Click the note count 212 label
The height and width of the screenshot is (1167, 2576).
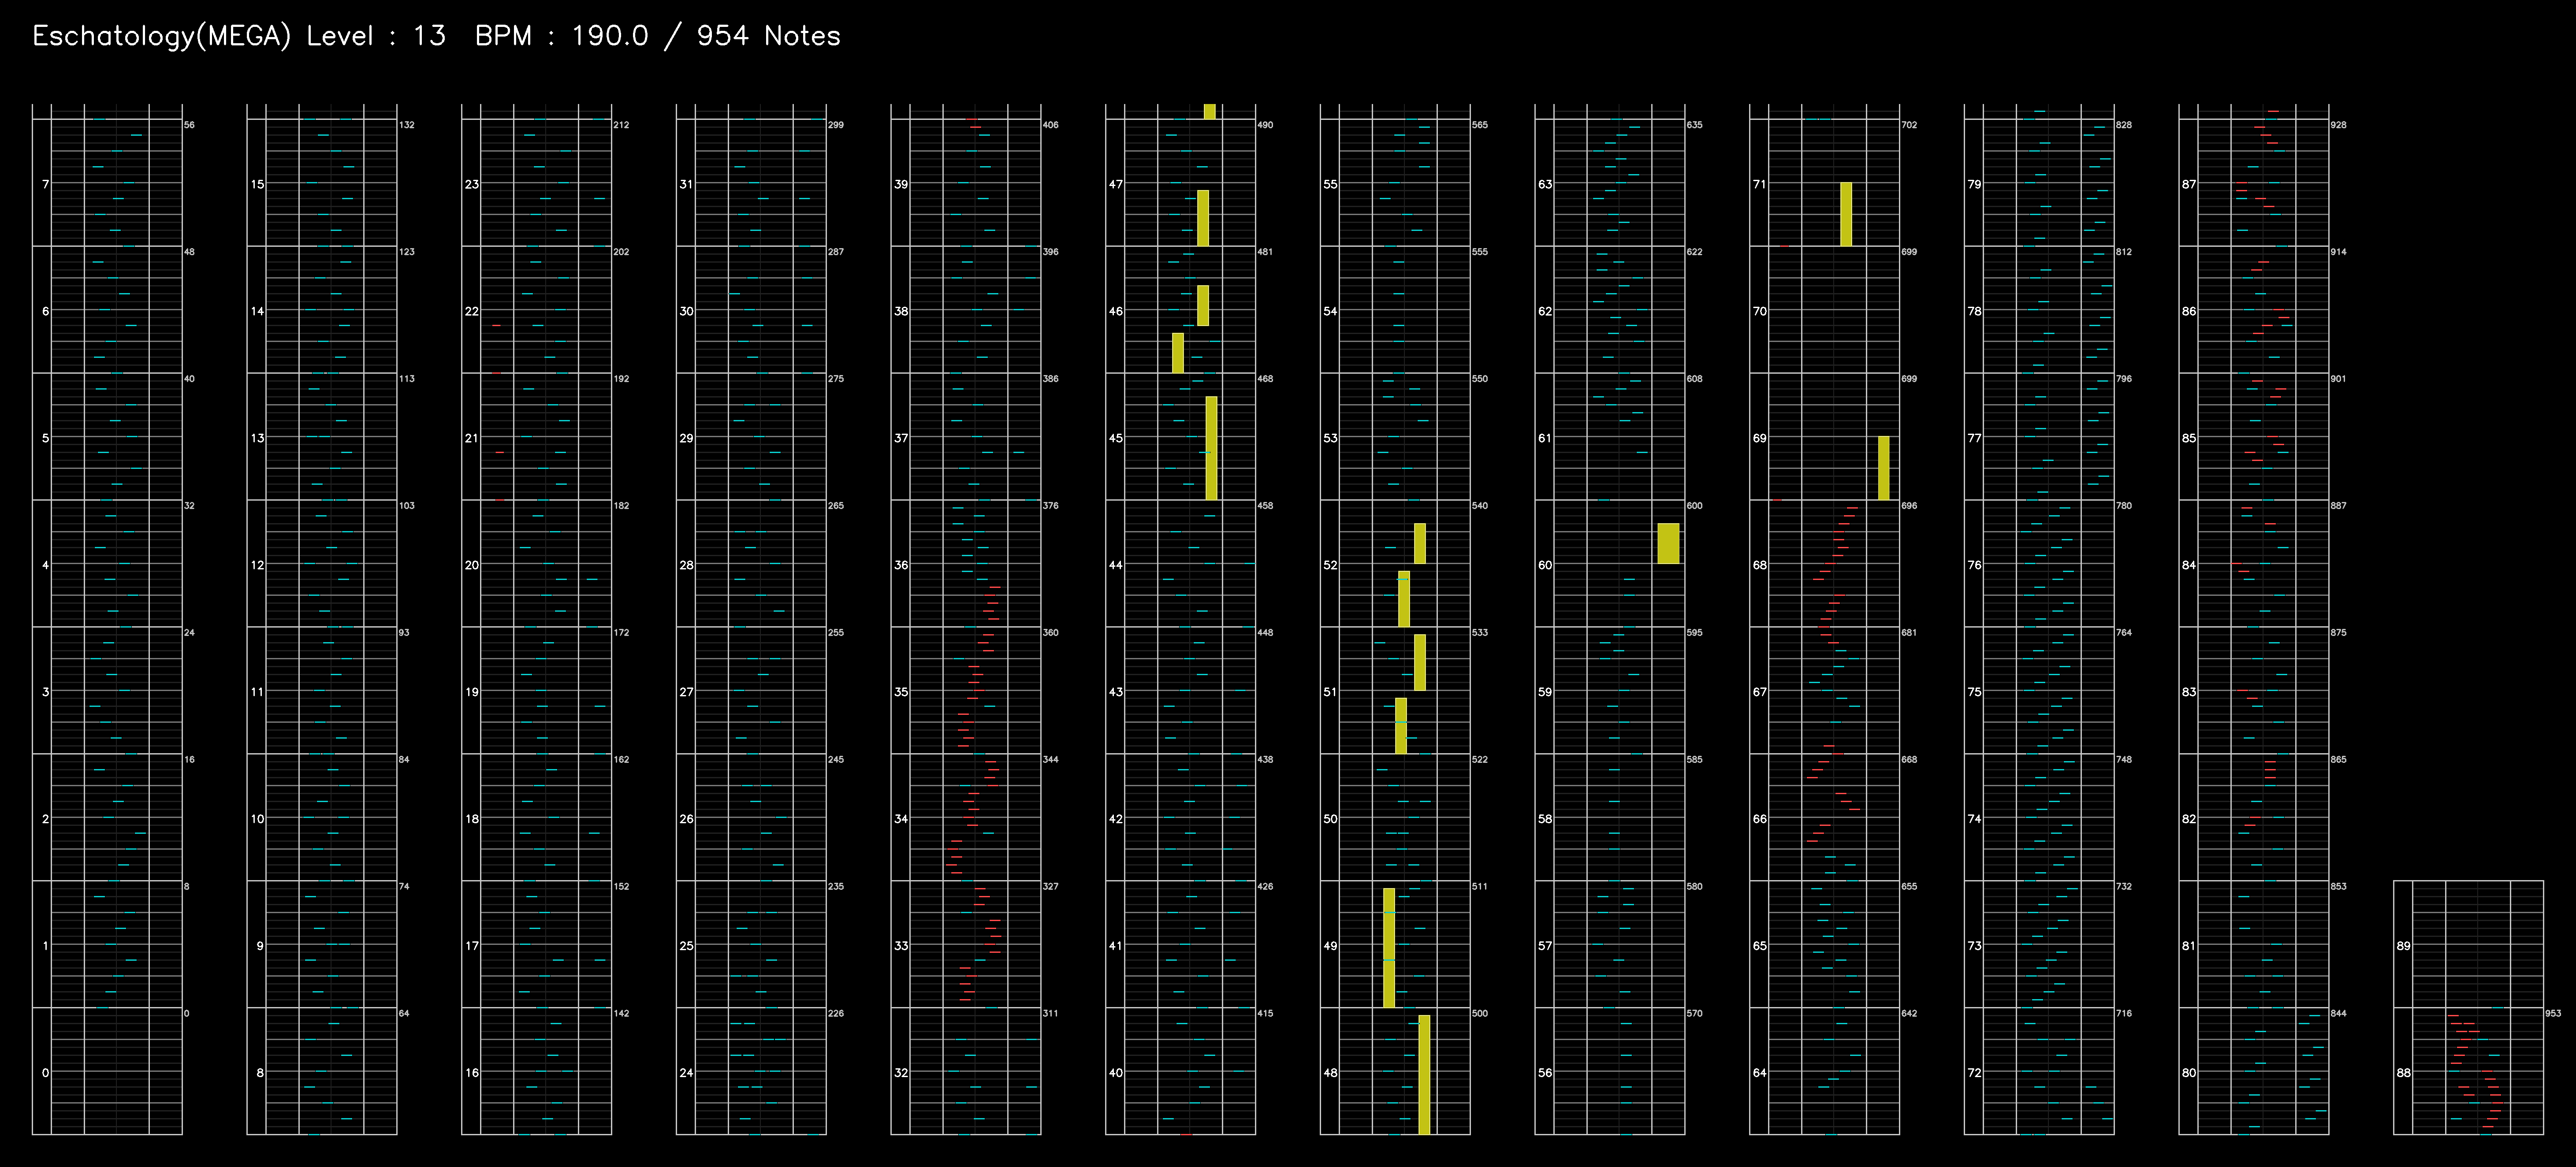[621, 125]
